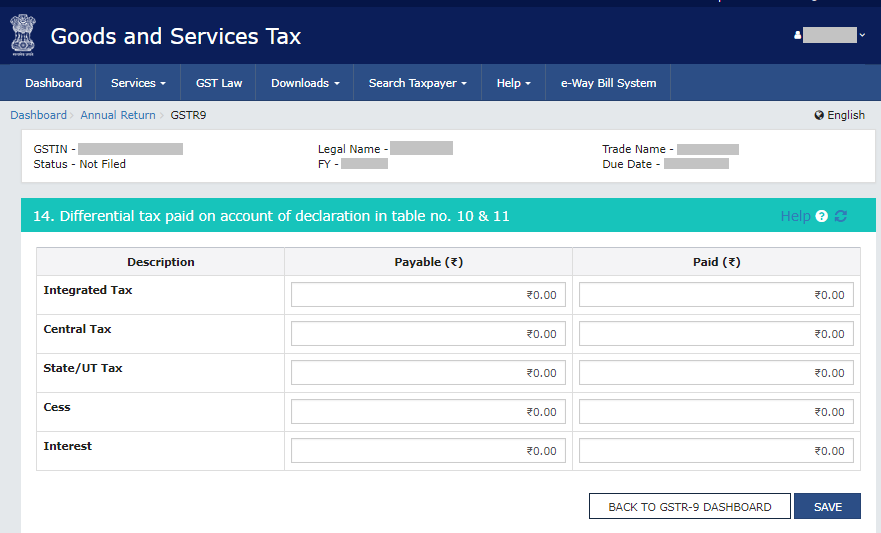The height and width of the screenshot is (533, 881).
Task: Open e-Way Bill System link
Action: (608, 83)
